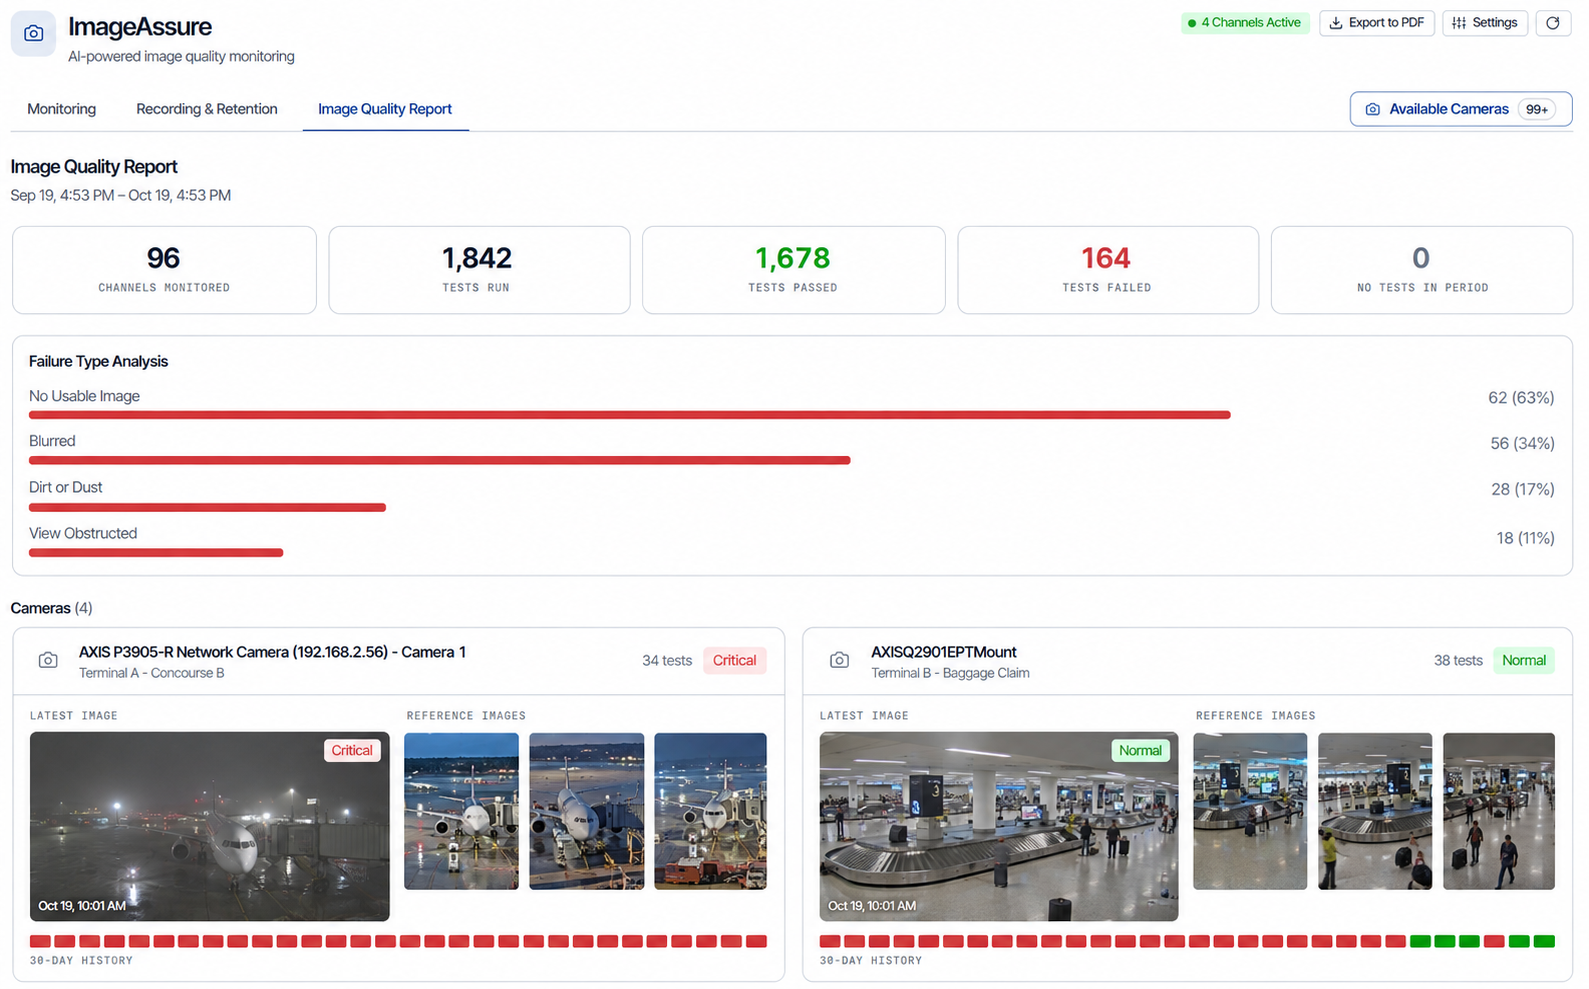The image size is (1589, 989).
Task: Click the AXIS P3905-R Network Camera title
Action: pos(272,652)
